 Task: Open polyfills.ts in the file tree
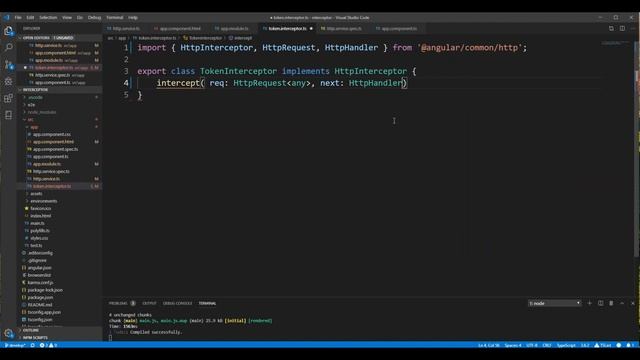point(40,231)
